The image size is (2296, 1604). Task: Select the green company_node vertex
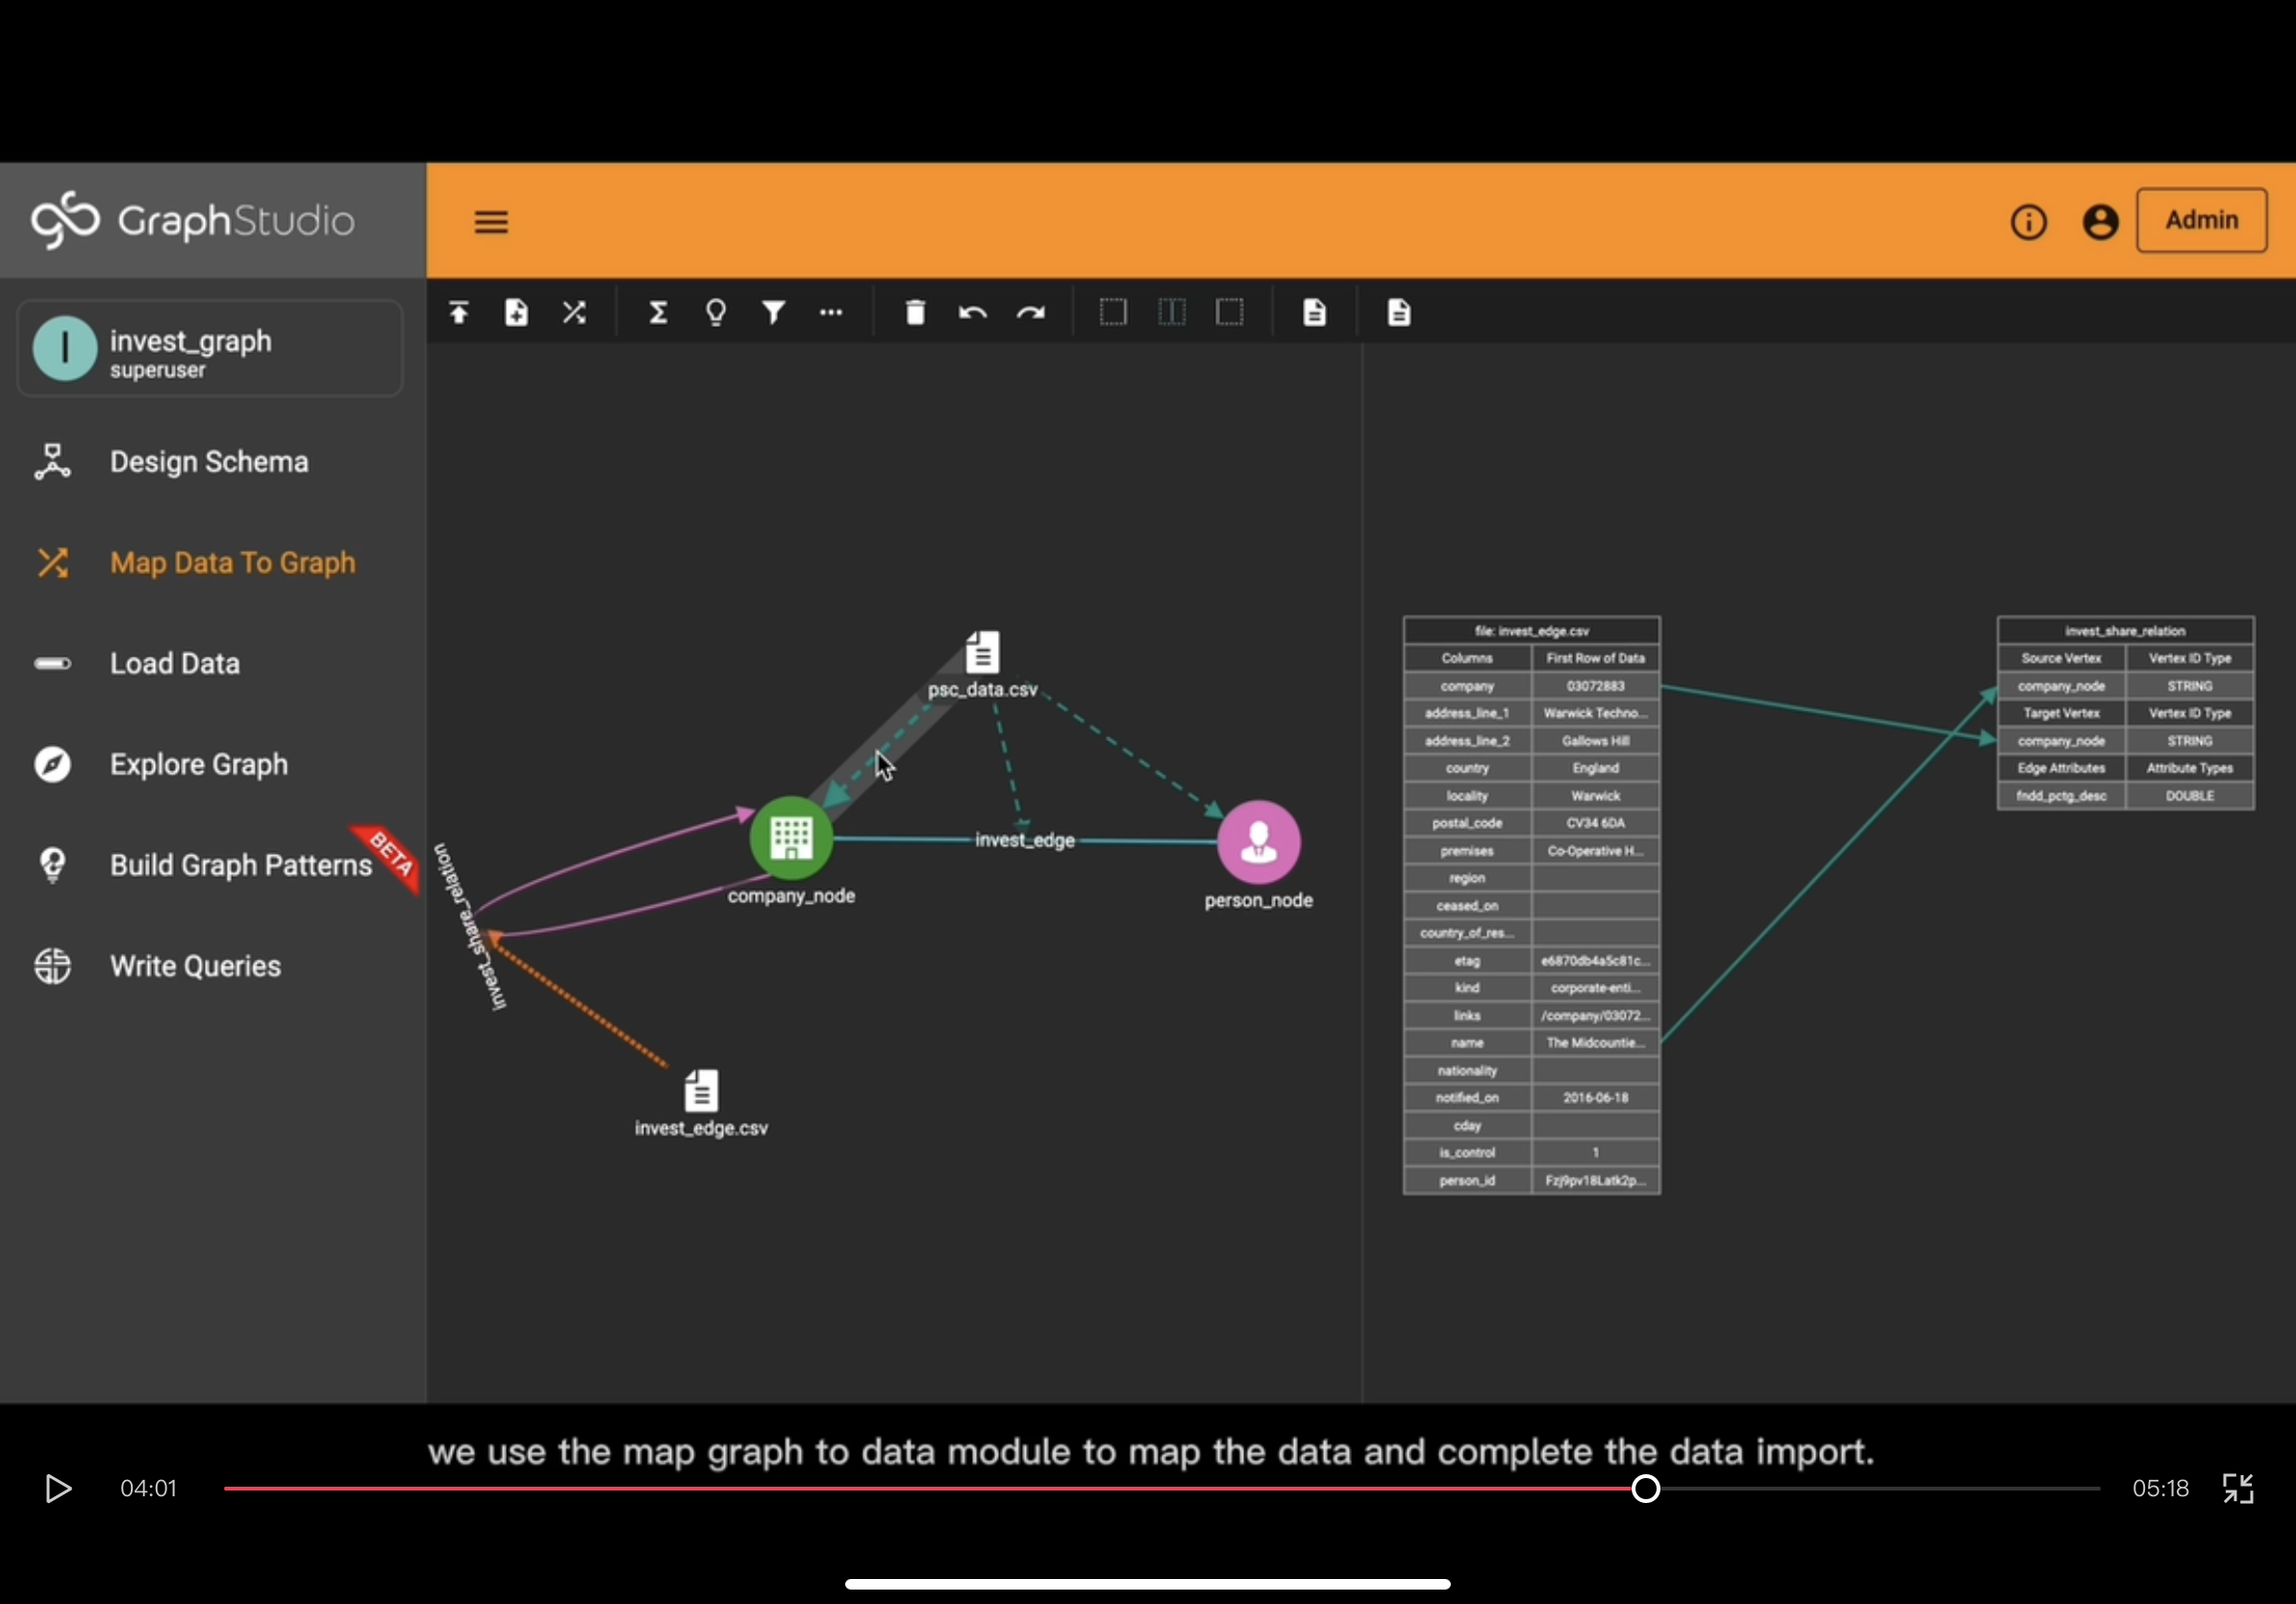(790, 838)
